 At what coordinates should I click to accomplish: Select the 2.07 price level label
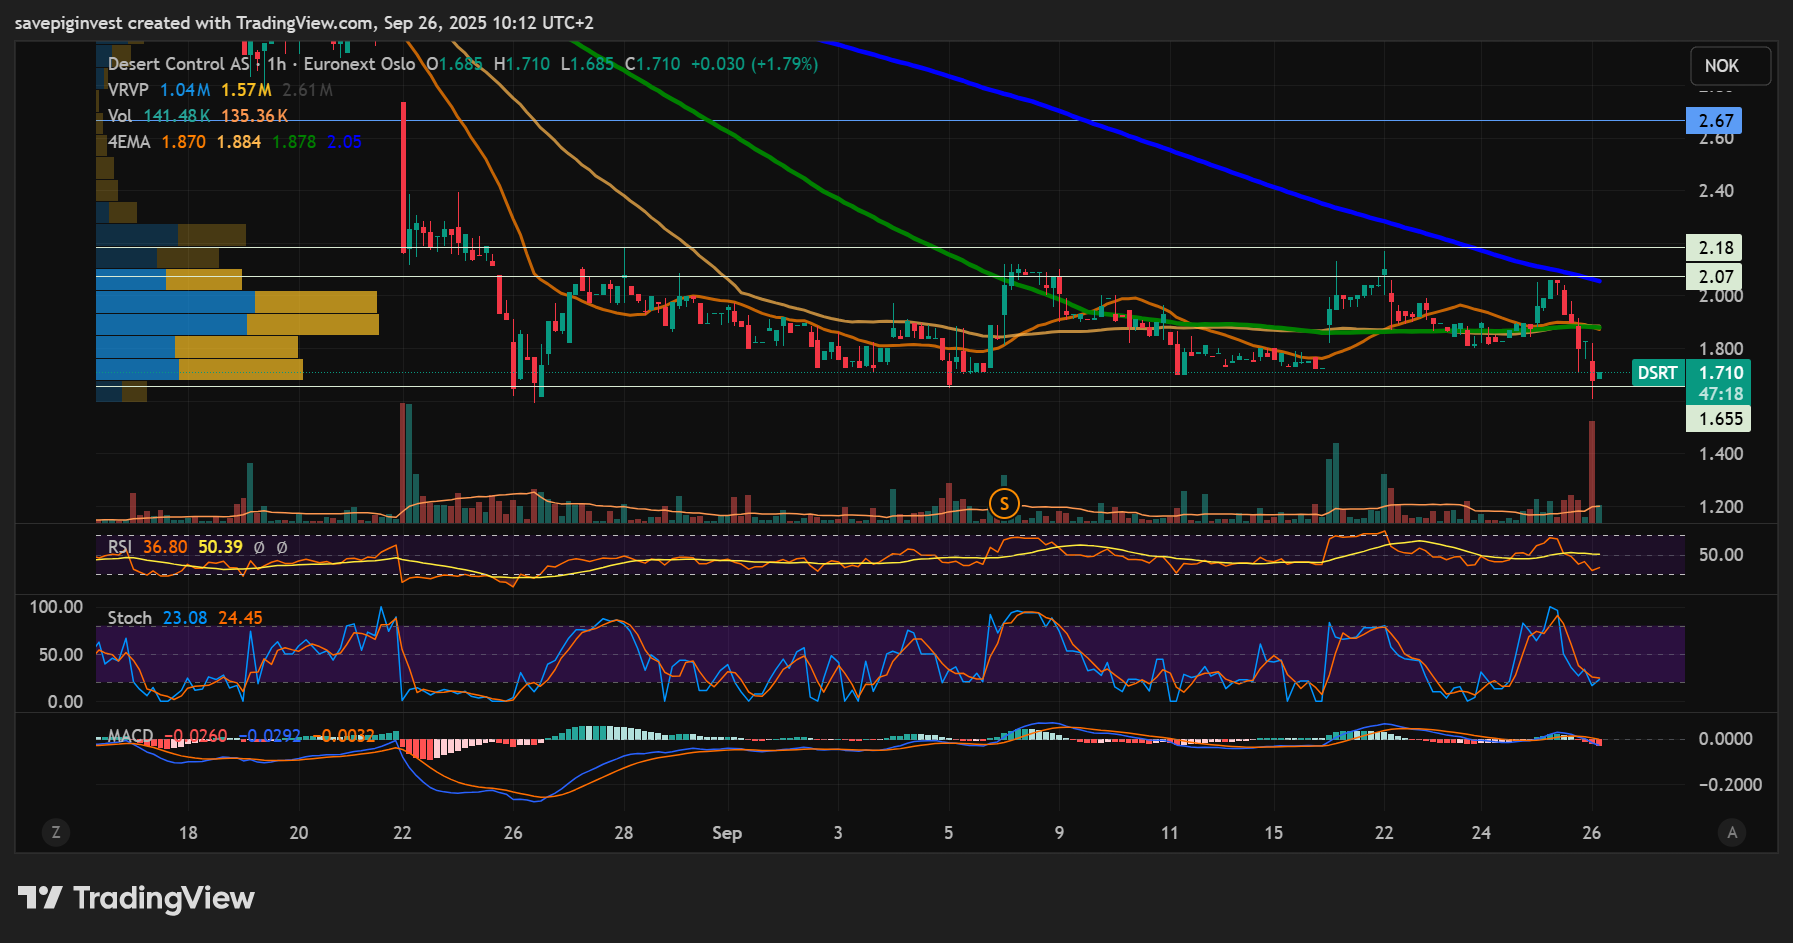[1715, 277]
